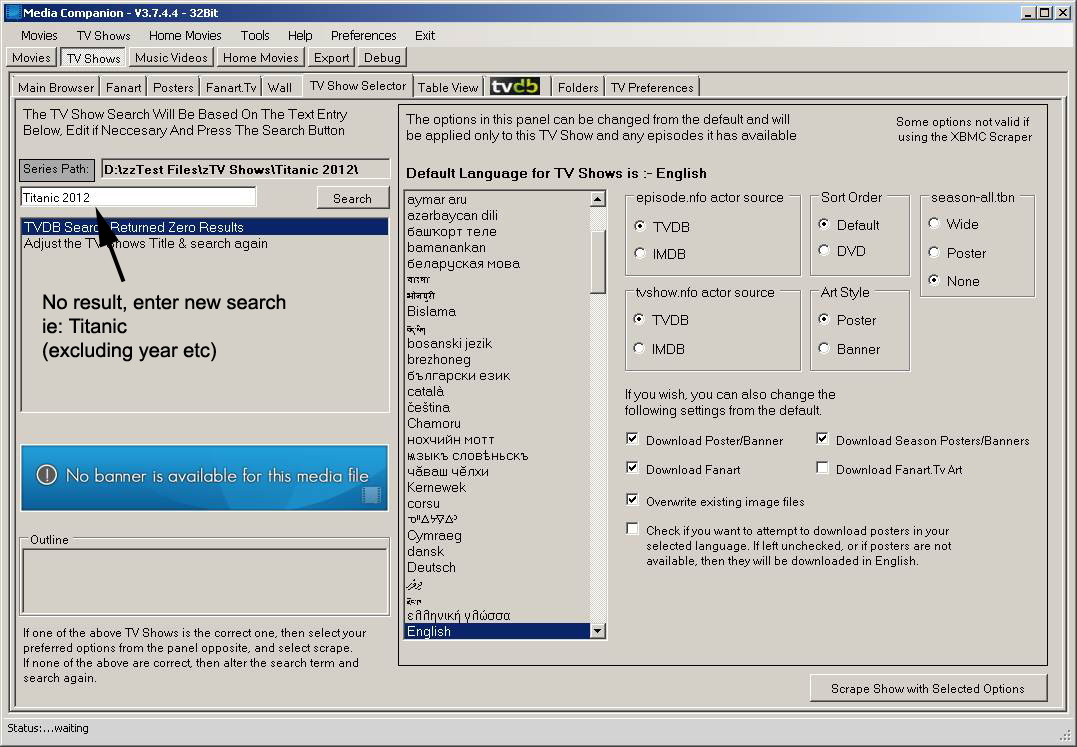The image size is (1077, 747).
Task: Enable Download Fanart.Tv Art checkbox
Action: 822,468
